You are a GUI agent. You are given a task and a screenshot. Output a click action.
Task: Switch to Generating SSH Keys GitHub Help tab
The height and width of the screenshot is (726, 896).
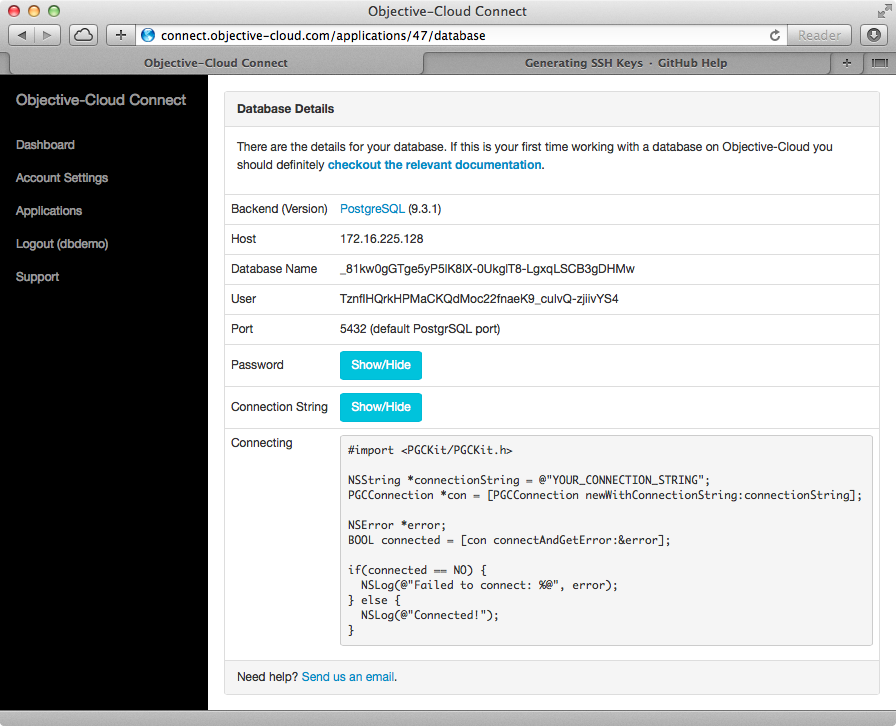[626, 63]
